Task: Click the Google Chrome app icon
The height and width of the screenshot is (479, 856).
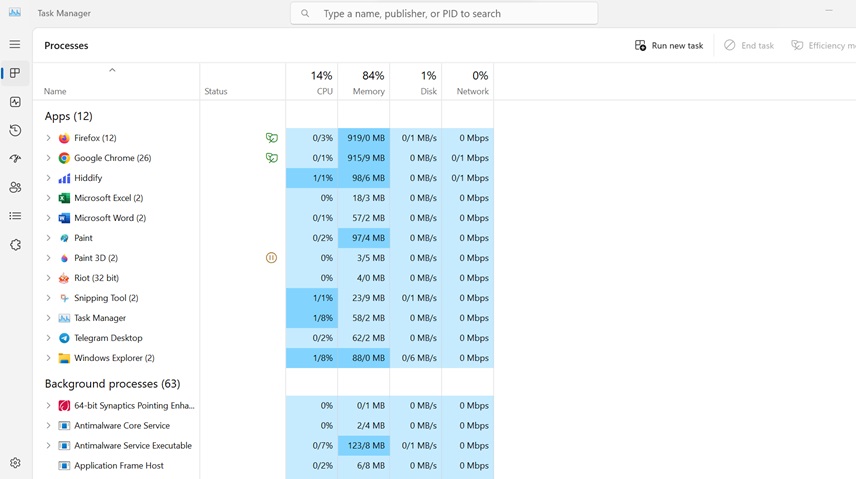Action: [x=64, y=158]
